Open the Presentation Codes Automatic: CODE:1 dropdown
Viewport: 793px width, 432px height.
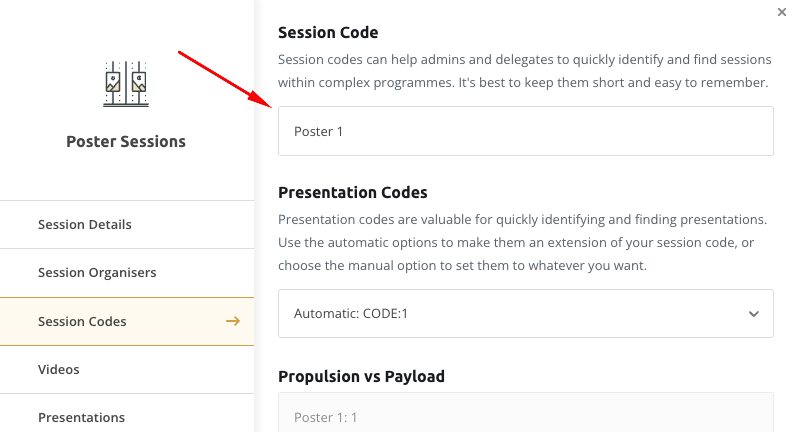(x=525, y=314)
